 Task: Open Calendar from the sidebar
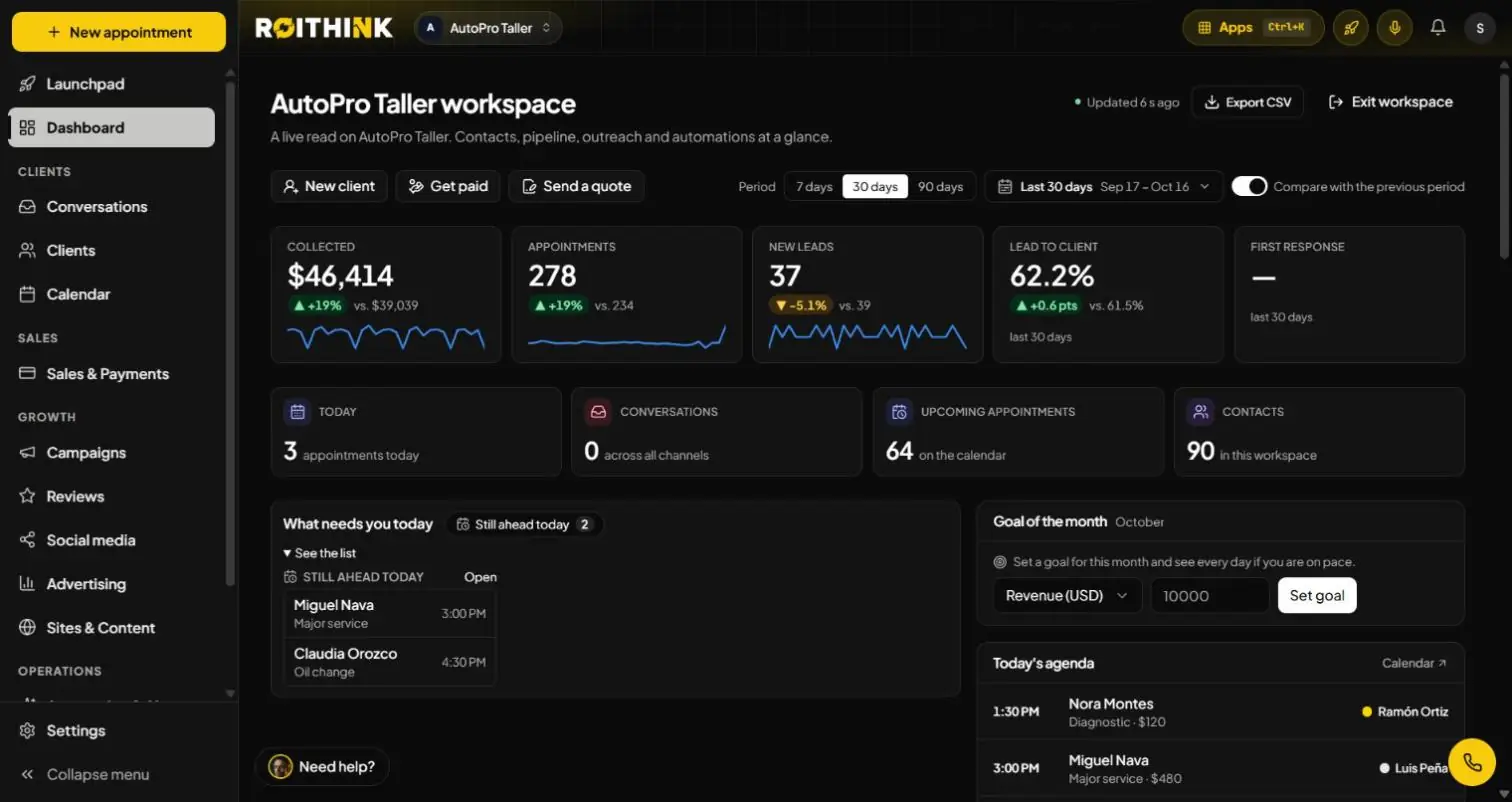111,295
